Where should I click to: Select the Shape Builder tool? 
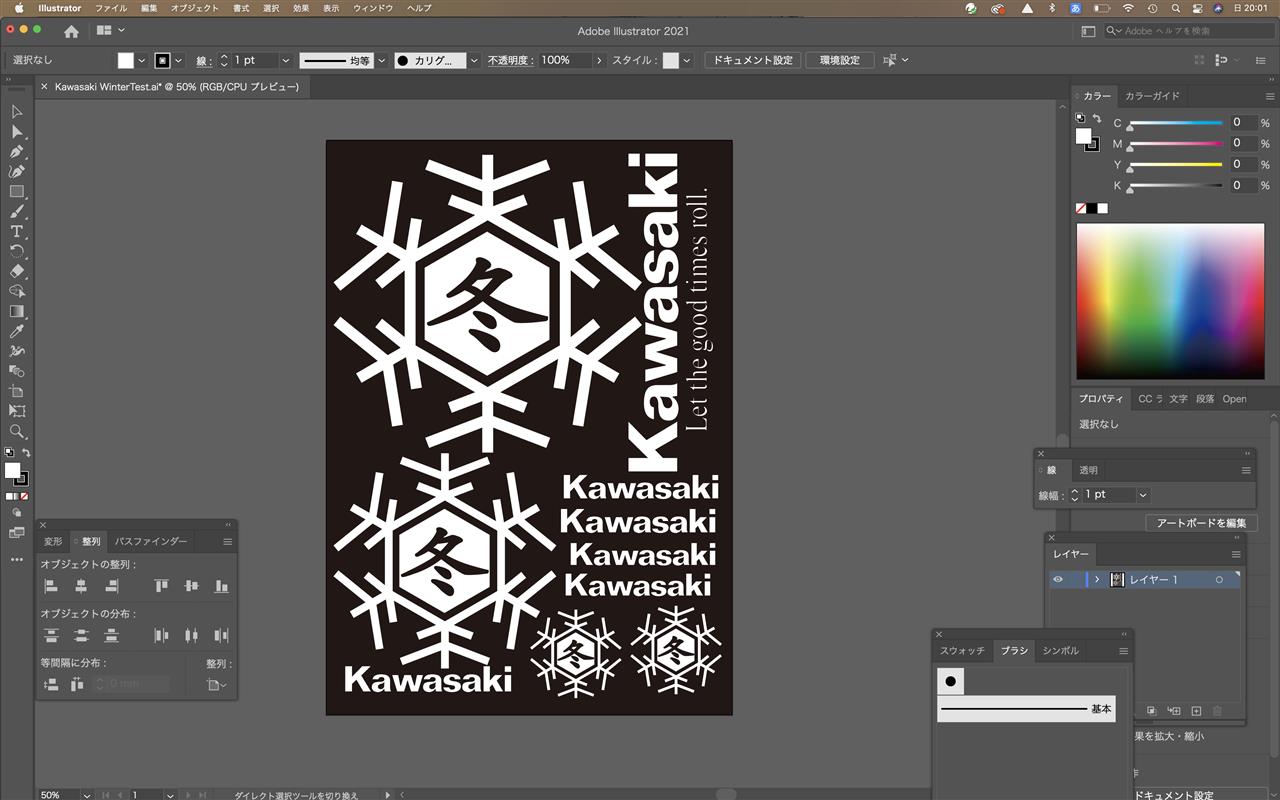[x=17, y=291]
